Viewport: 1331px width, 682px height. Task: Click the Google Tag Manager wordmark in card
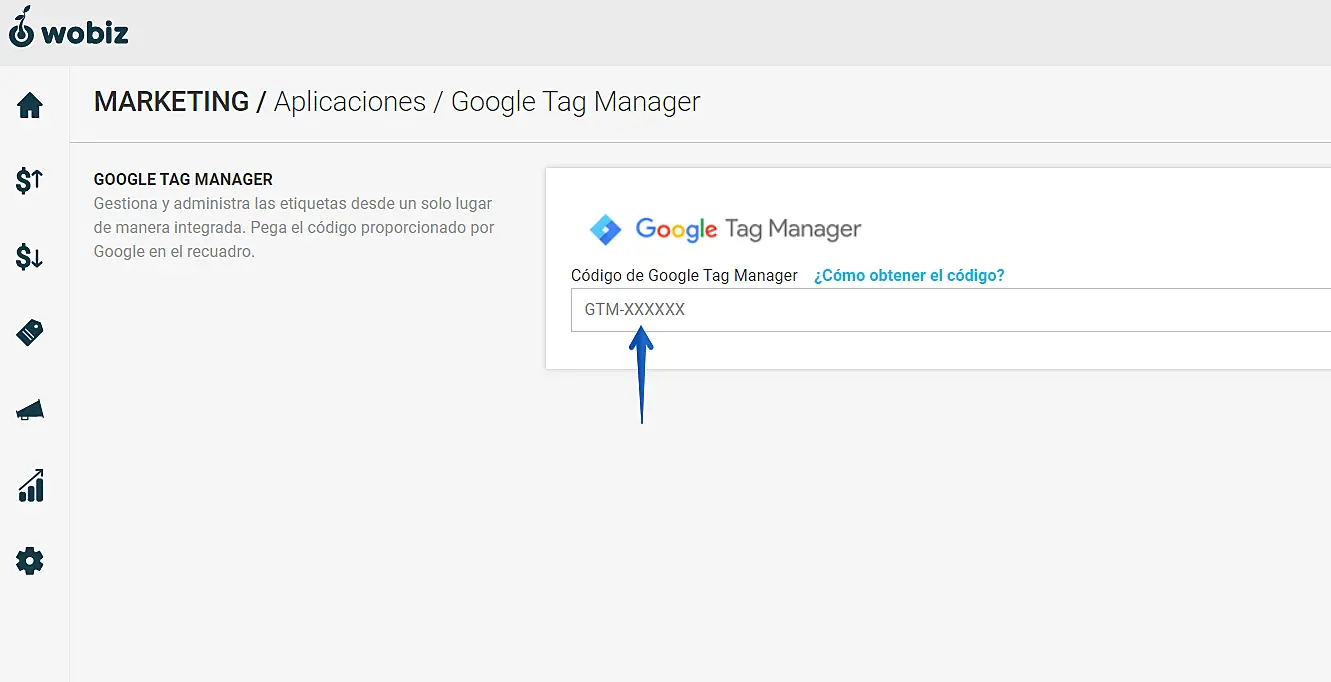(748, 229)
